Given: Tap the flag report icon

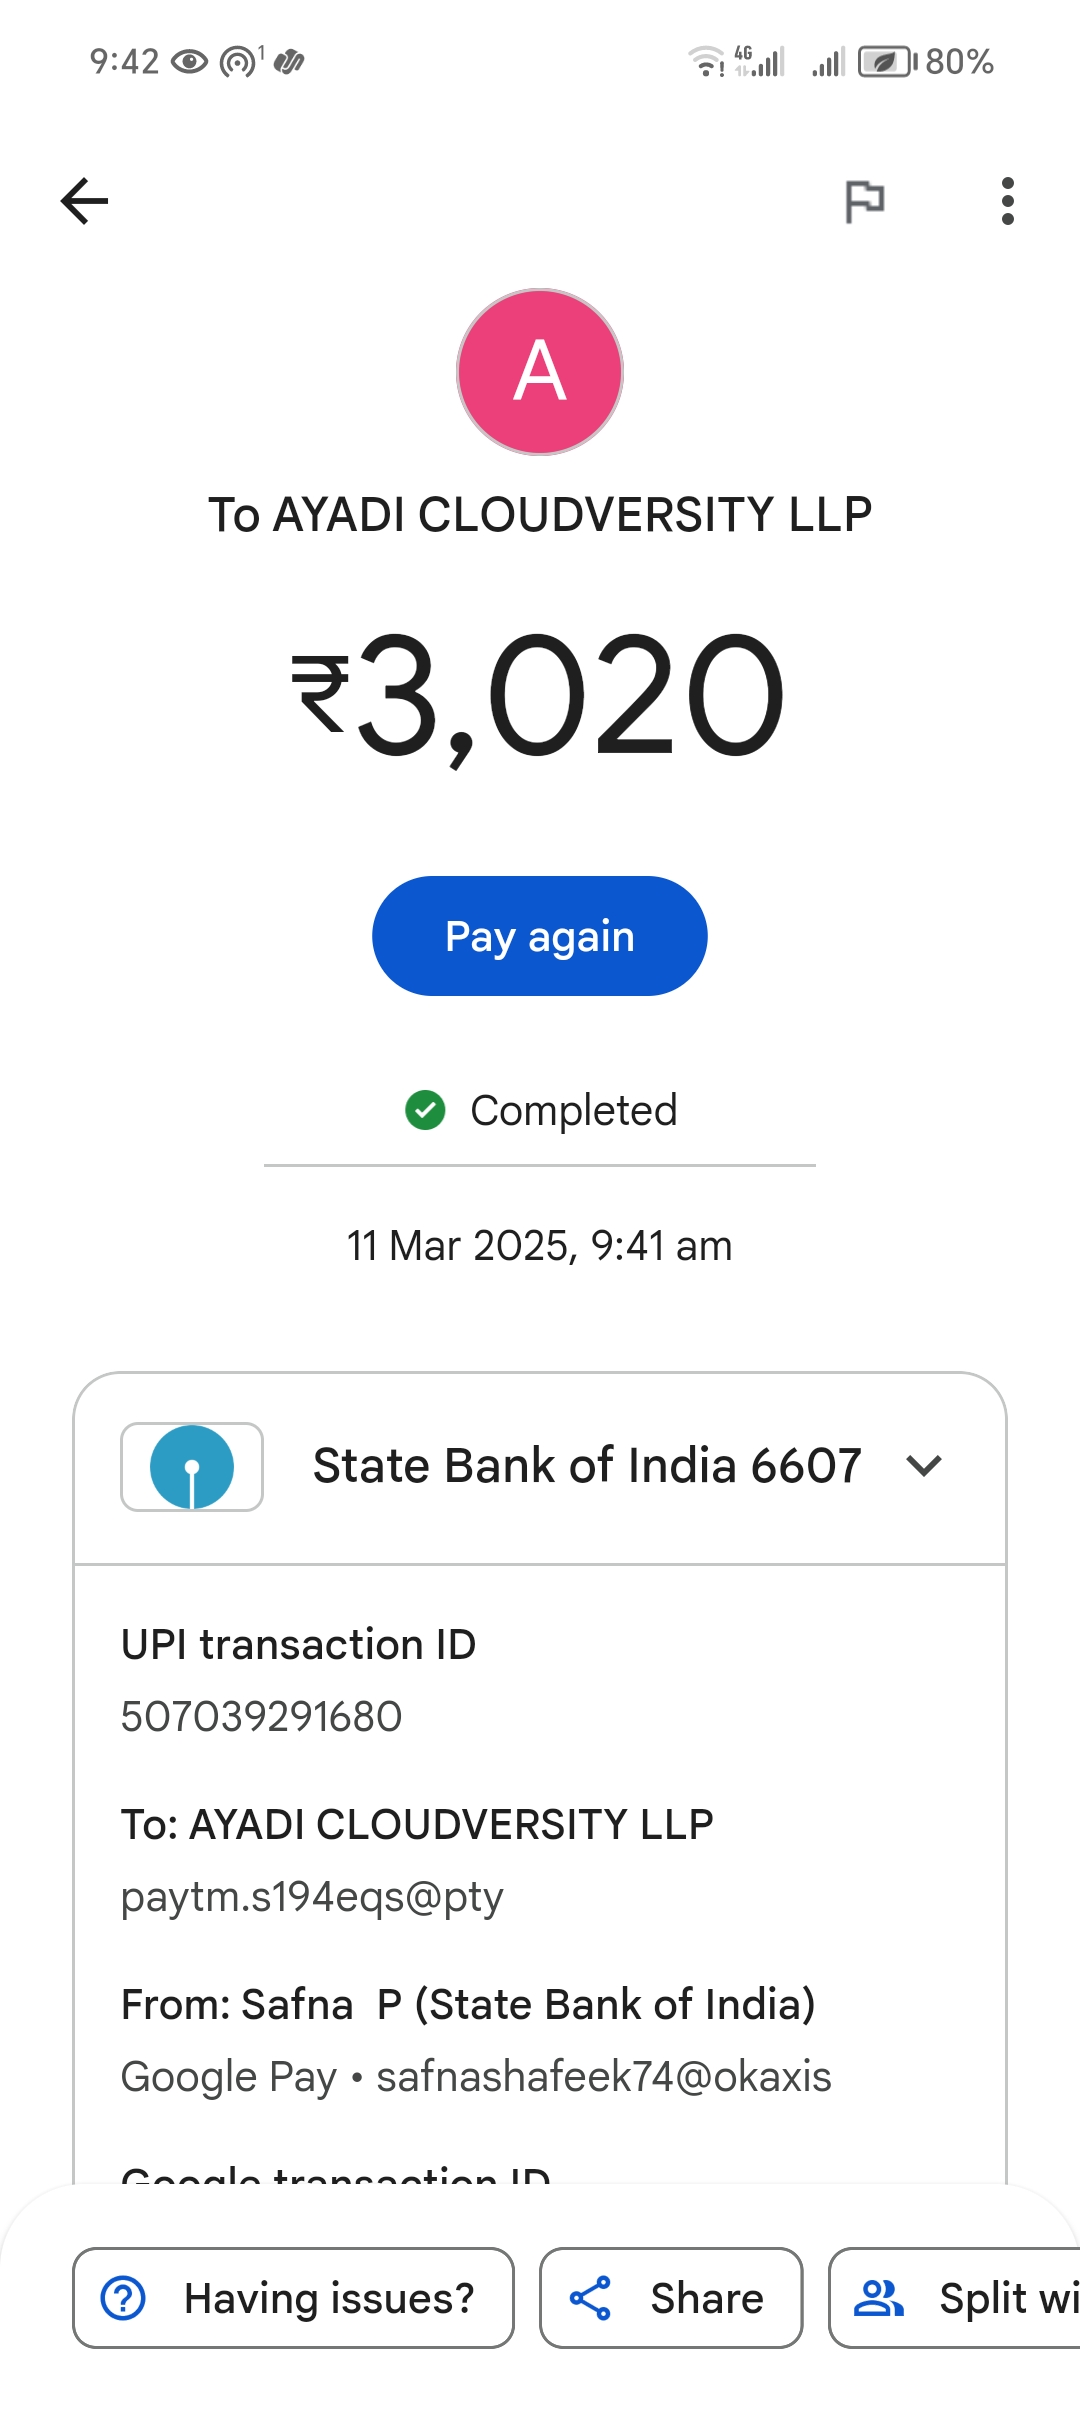Looking at the screenshot, I should click(x=865, y=201).
